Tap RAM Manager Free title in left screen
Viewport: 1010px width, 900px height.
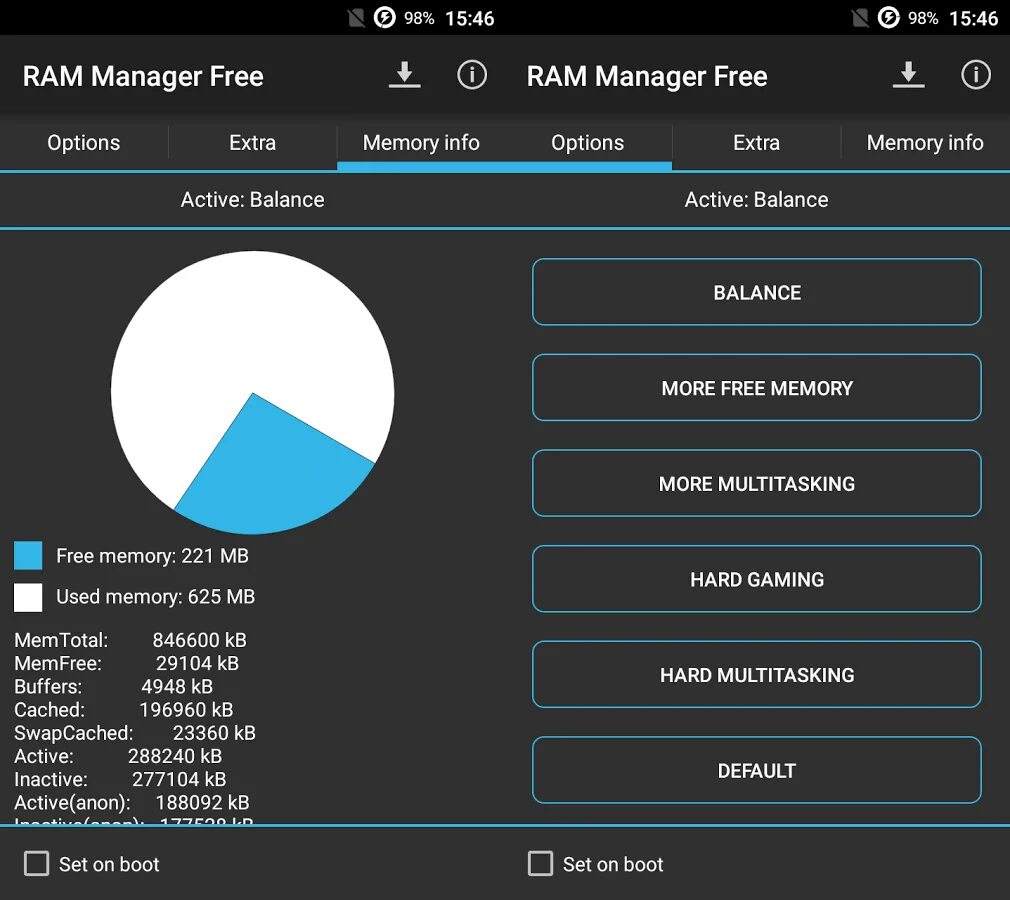click(143, 76)
